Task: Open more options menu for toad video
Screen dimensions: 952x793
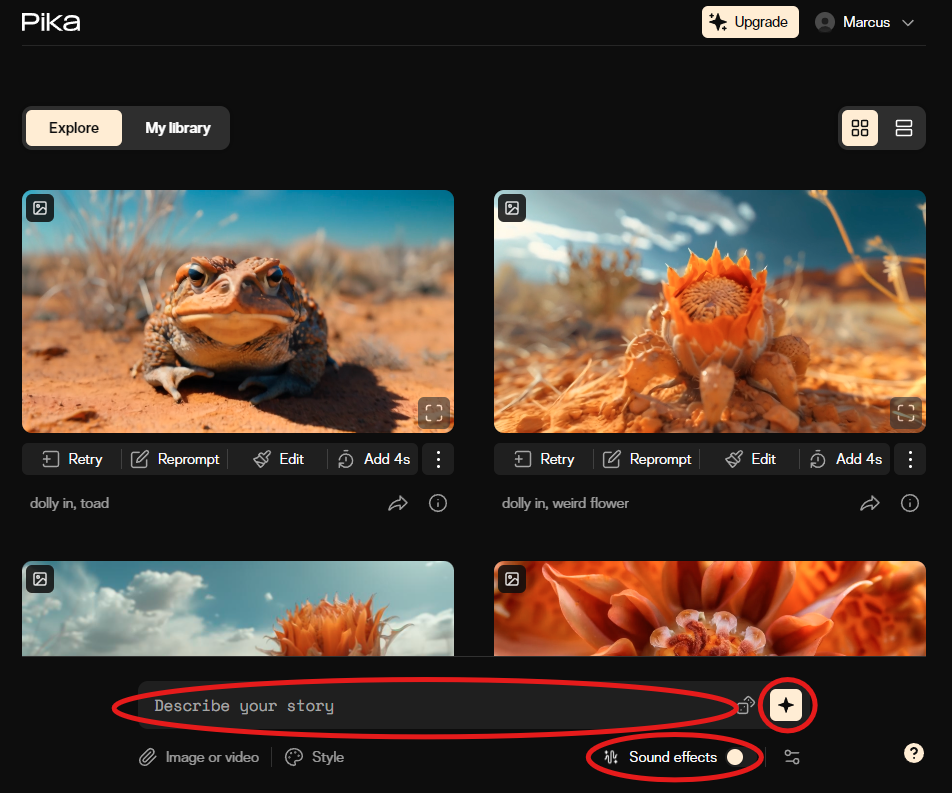Action: [438, 460]
